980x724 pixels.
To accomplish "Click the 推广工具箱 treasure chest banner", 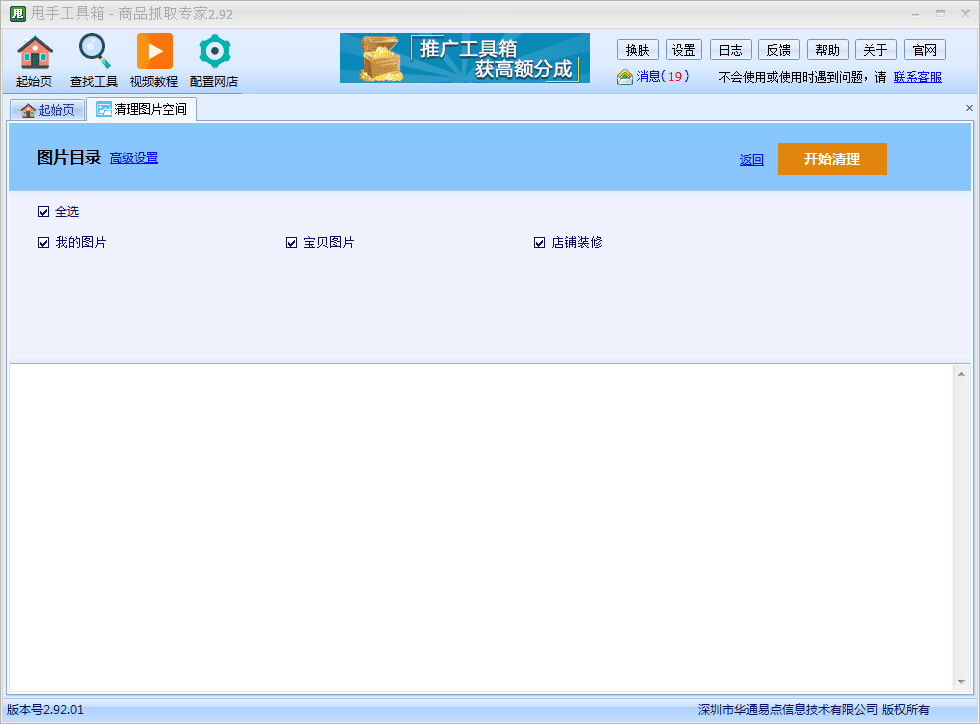I will 464,58.
